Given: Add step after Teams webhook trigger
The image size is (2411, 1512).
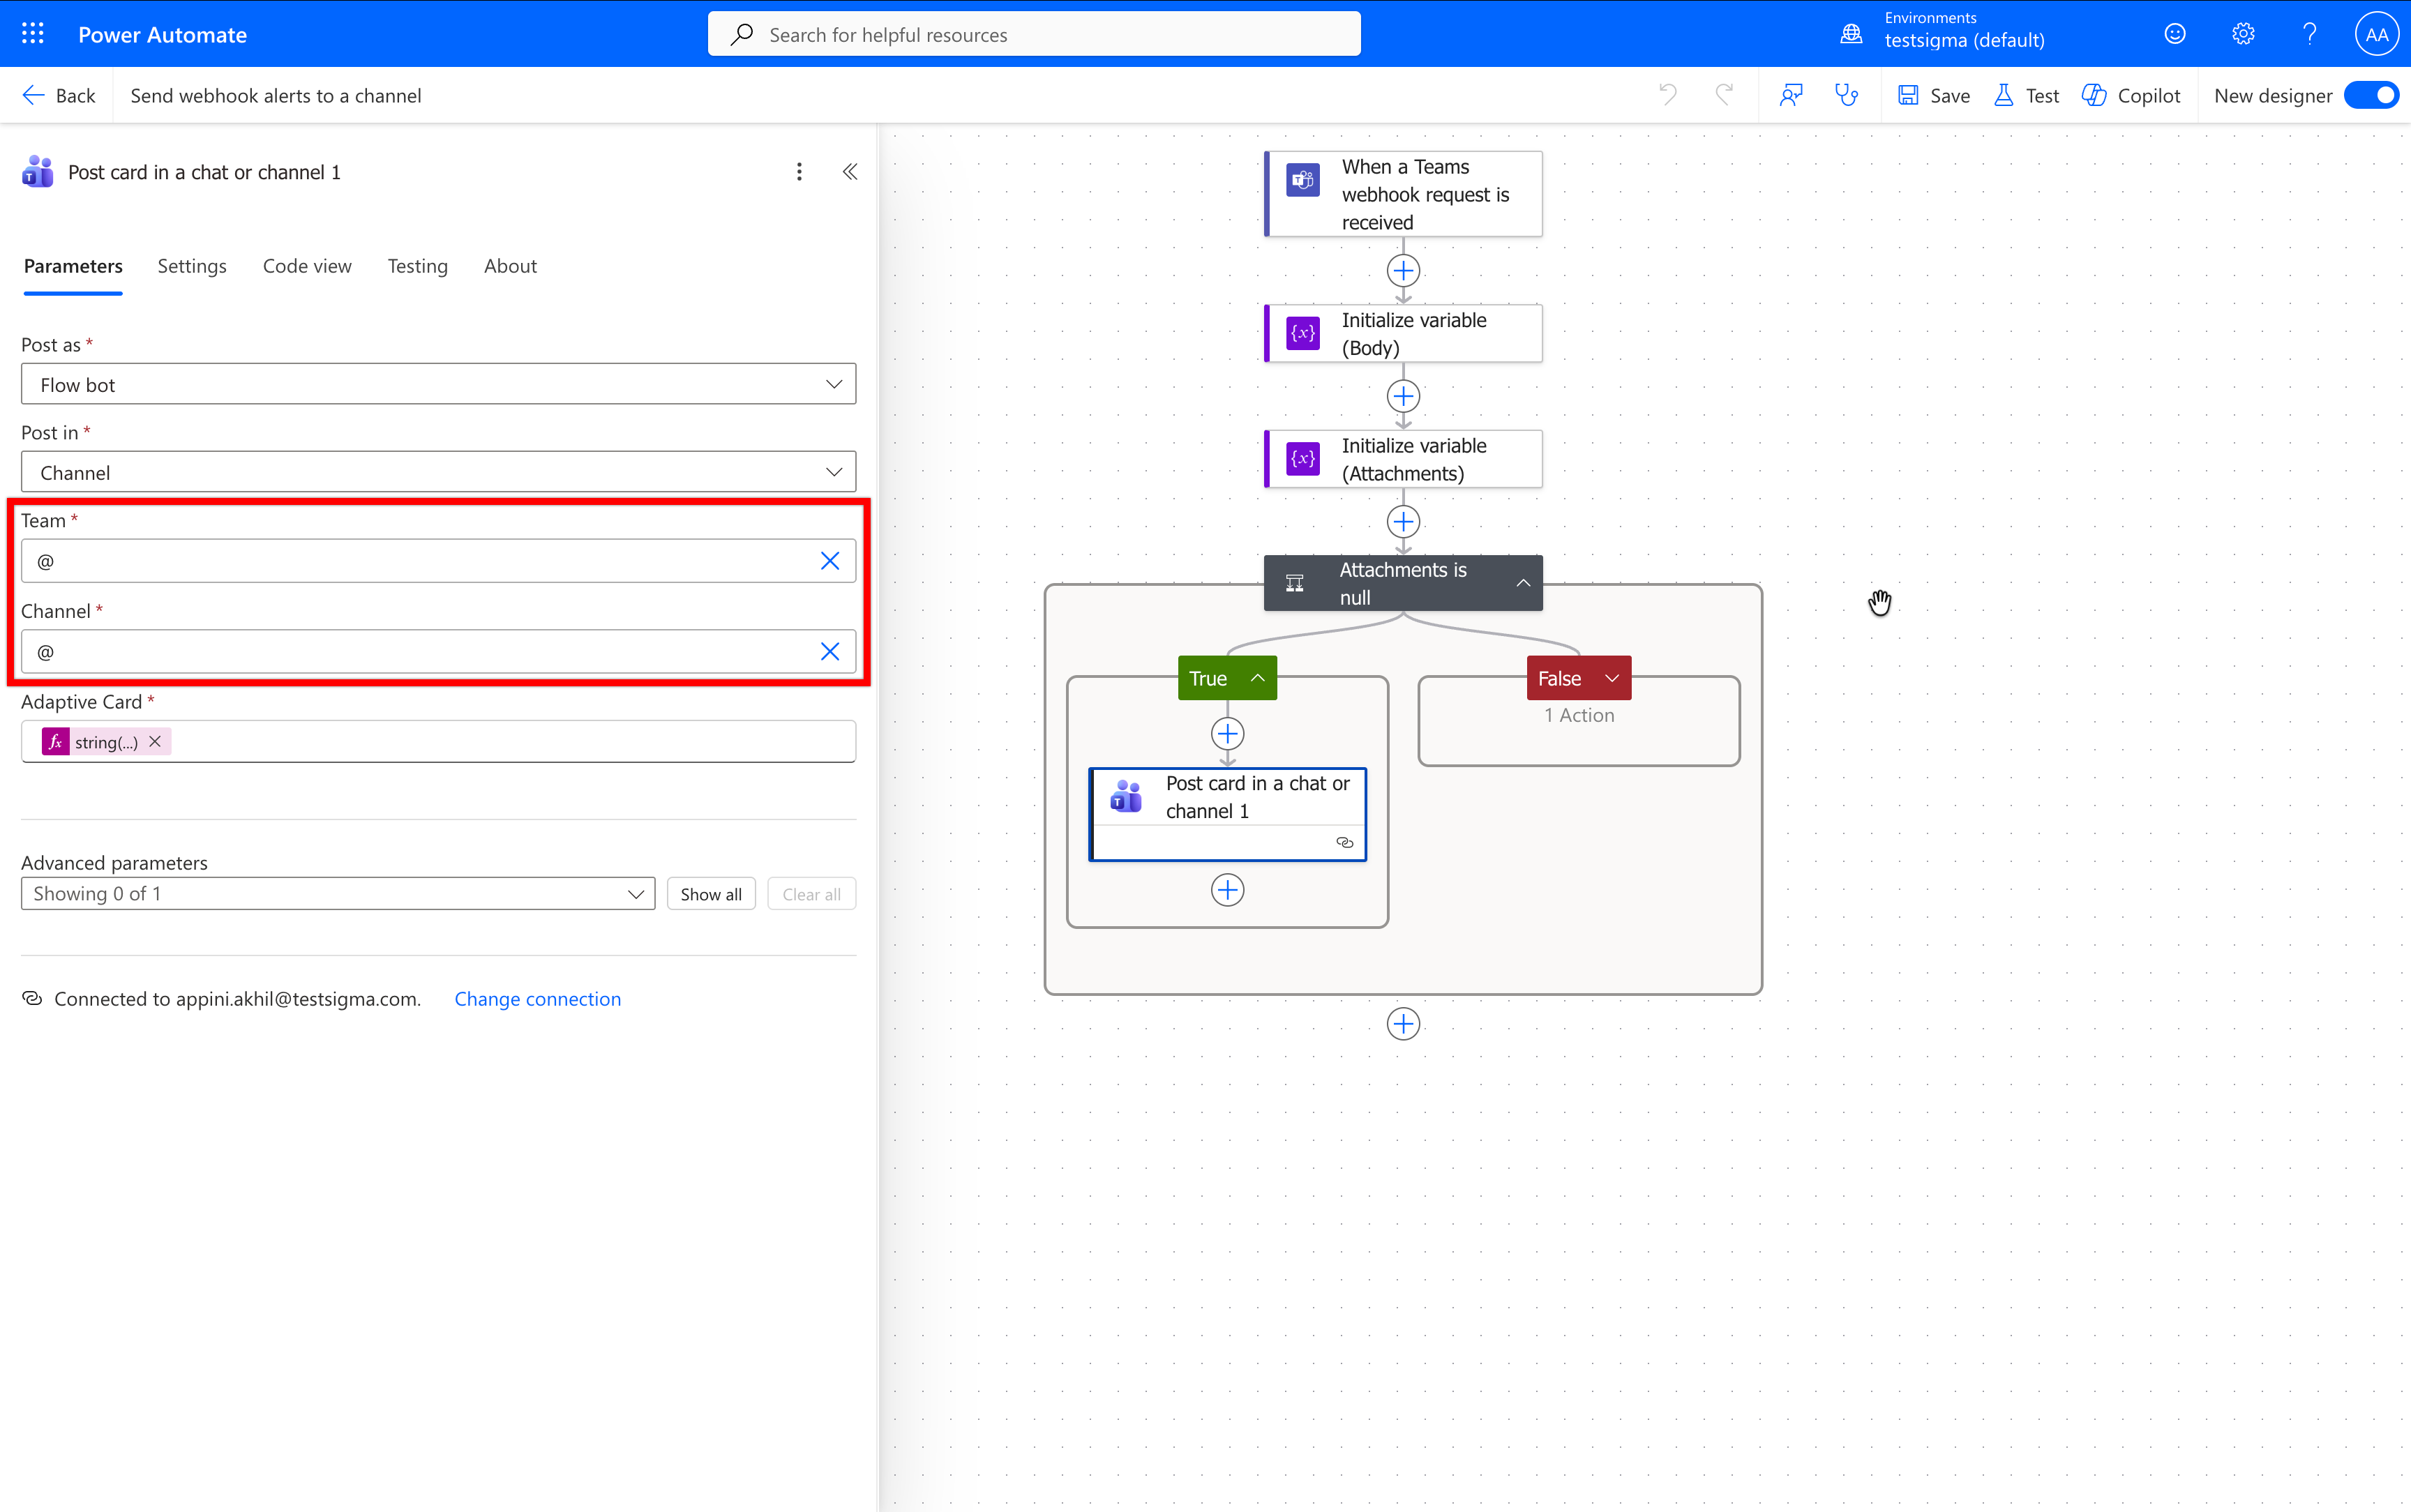Looking at the screenshot, I should pos(1404,271).
